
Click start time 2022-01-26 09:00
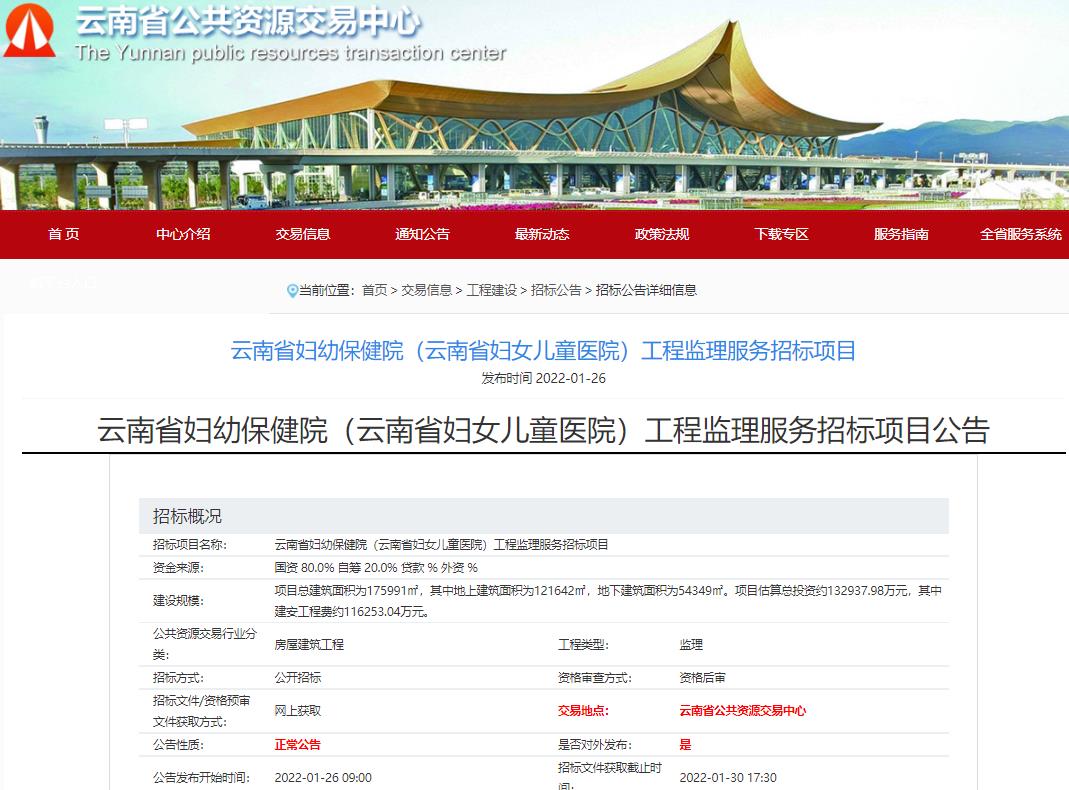323,778
